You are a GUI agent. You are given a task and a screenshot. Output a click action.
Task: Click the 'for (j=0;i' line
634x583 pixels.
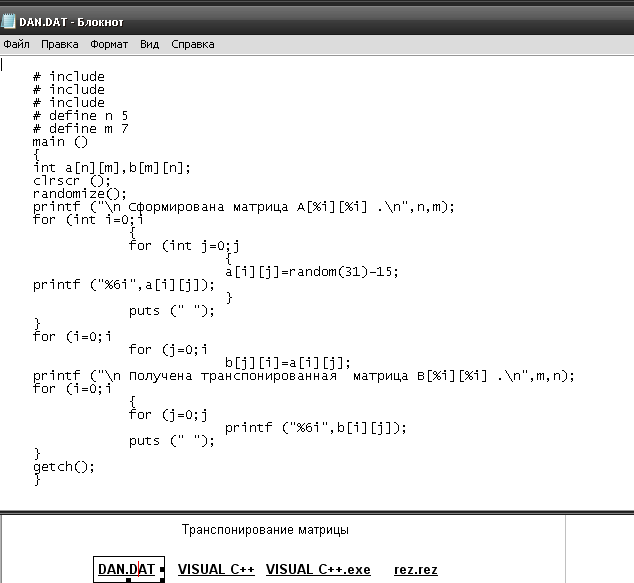(168, 349)
